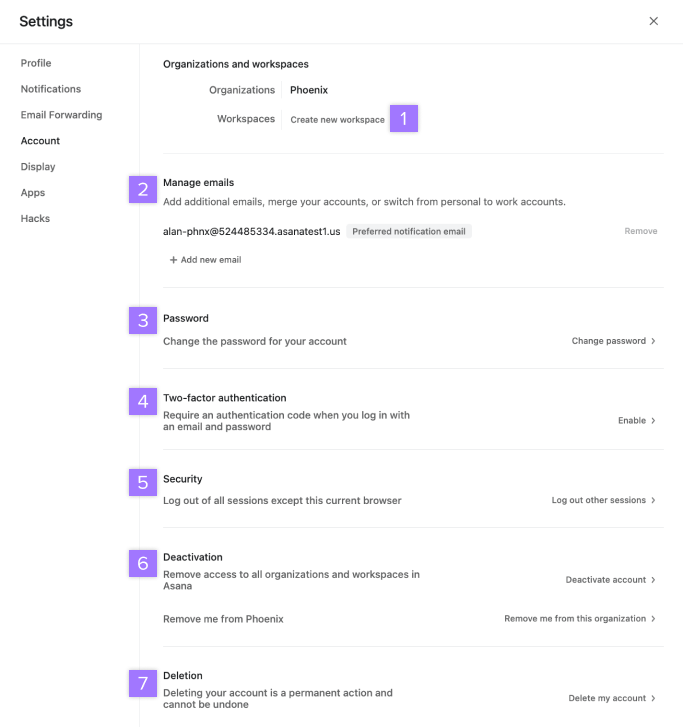
Task: Switch to the Notifications tab
Action: tap(51, 89)
